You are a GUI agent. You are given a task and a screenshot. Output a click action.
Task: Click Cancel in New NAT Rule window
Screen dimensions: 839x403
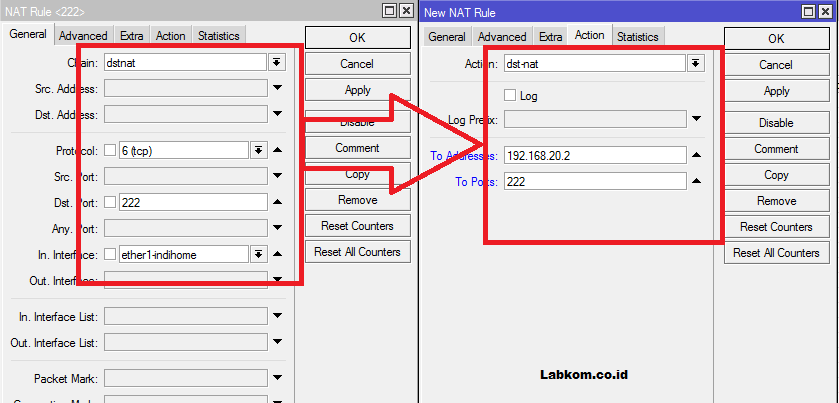[776, 65]
